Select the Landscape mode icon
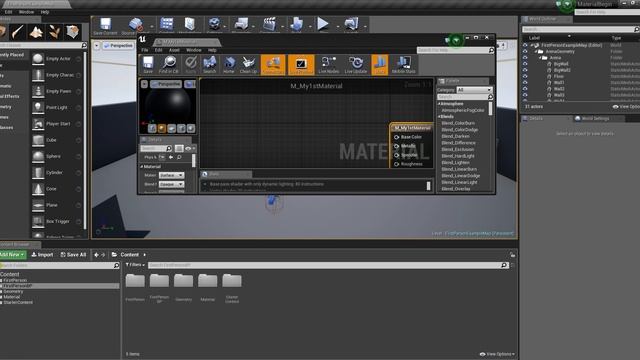The width and height of the screenshot is (640, 360). 36,32
